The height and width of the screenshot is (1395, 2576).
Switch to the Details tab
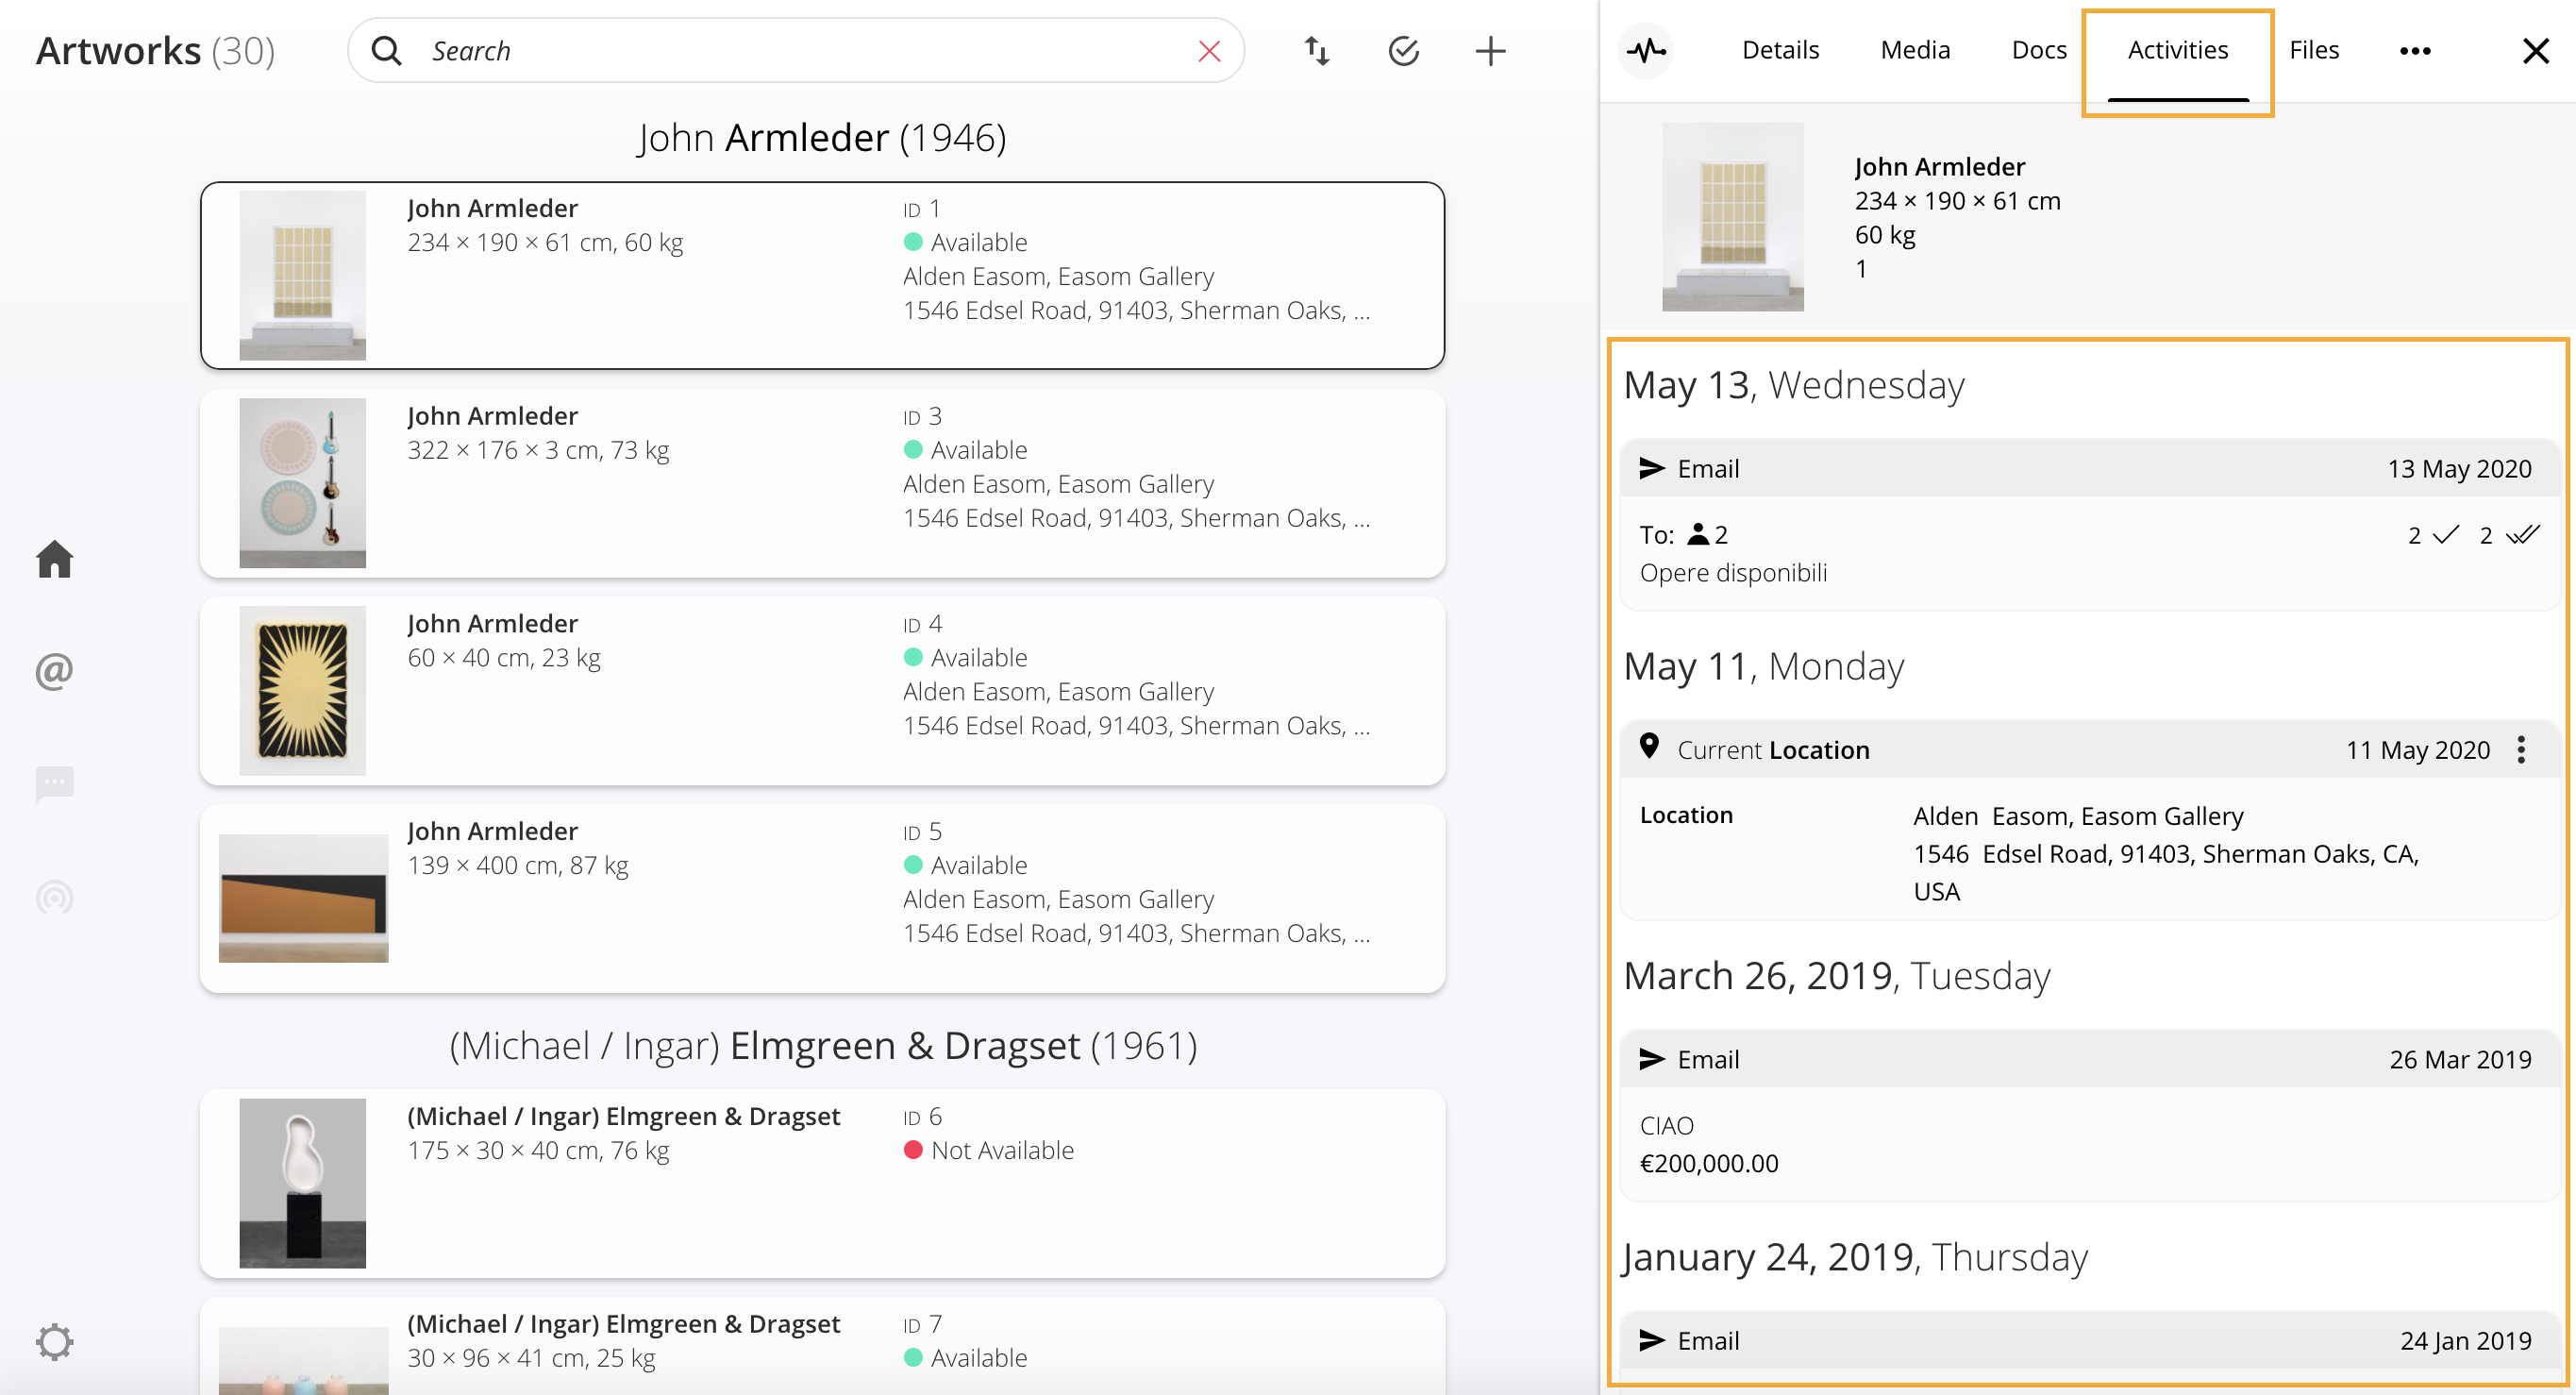point(1780,50)
